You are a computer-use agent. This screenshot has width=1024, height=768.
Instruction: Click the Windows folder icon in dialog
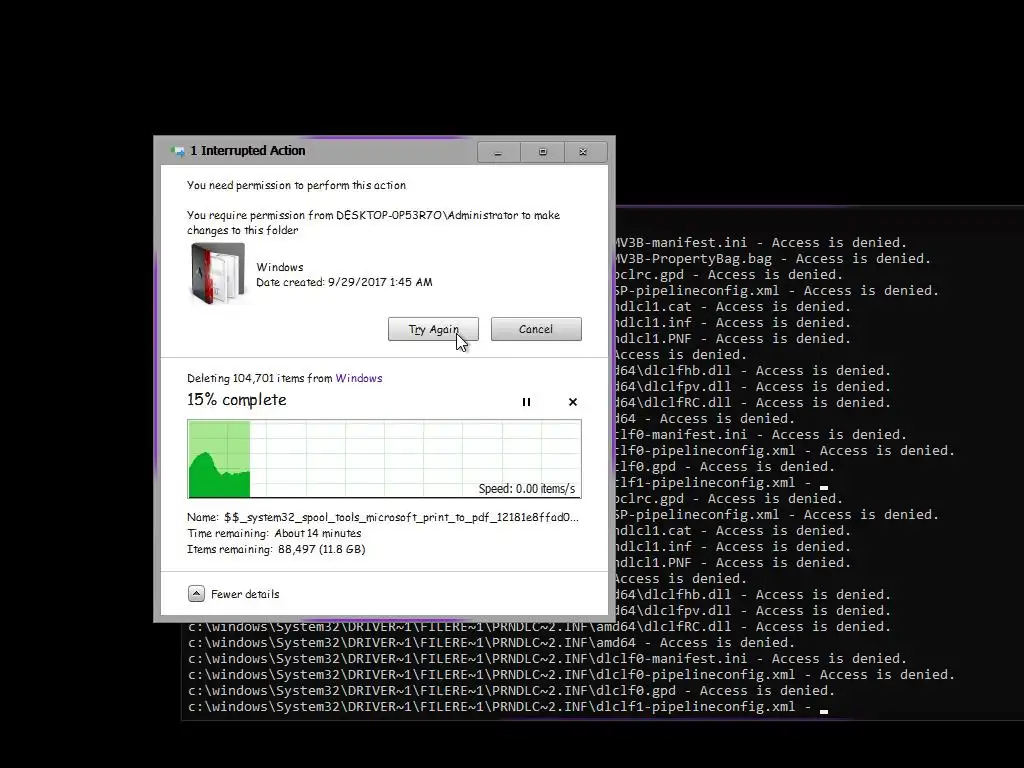coord(218,273)
